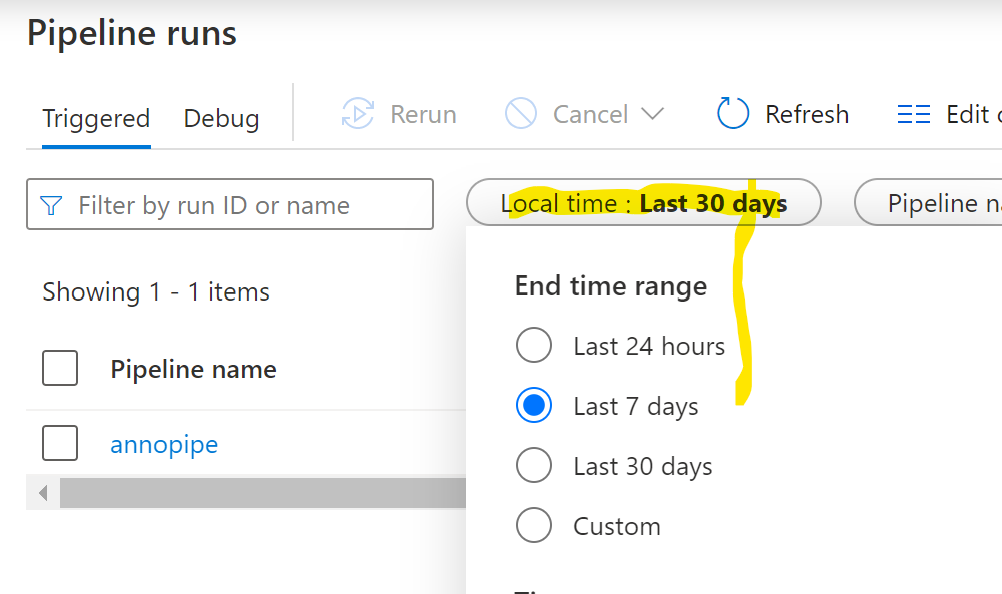Select the Custom time range option
Viewport: 1002px width, 594px height.
click(x=534, y=526)
